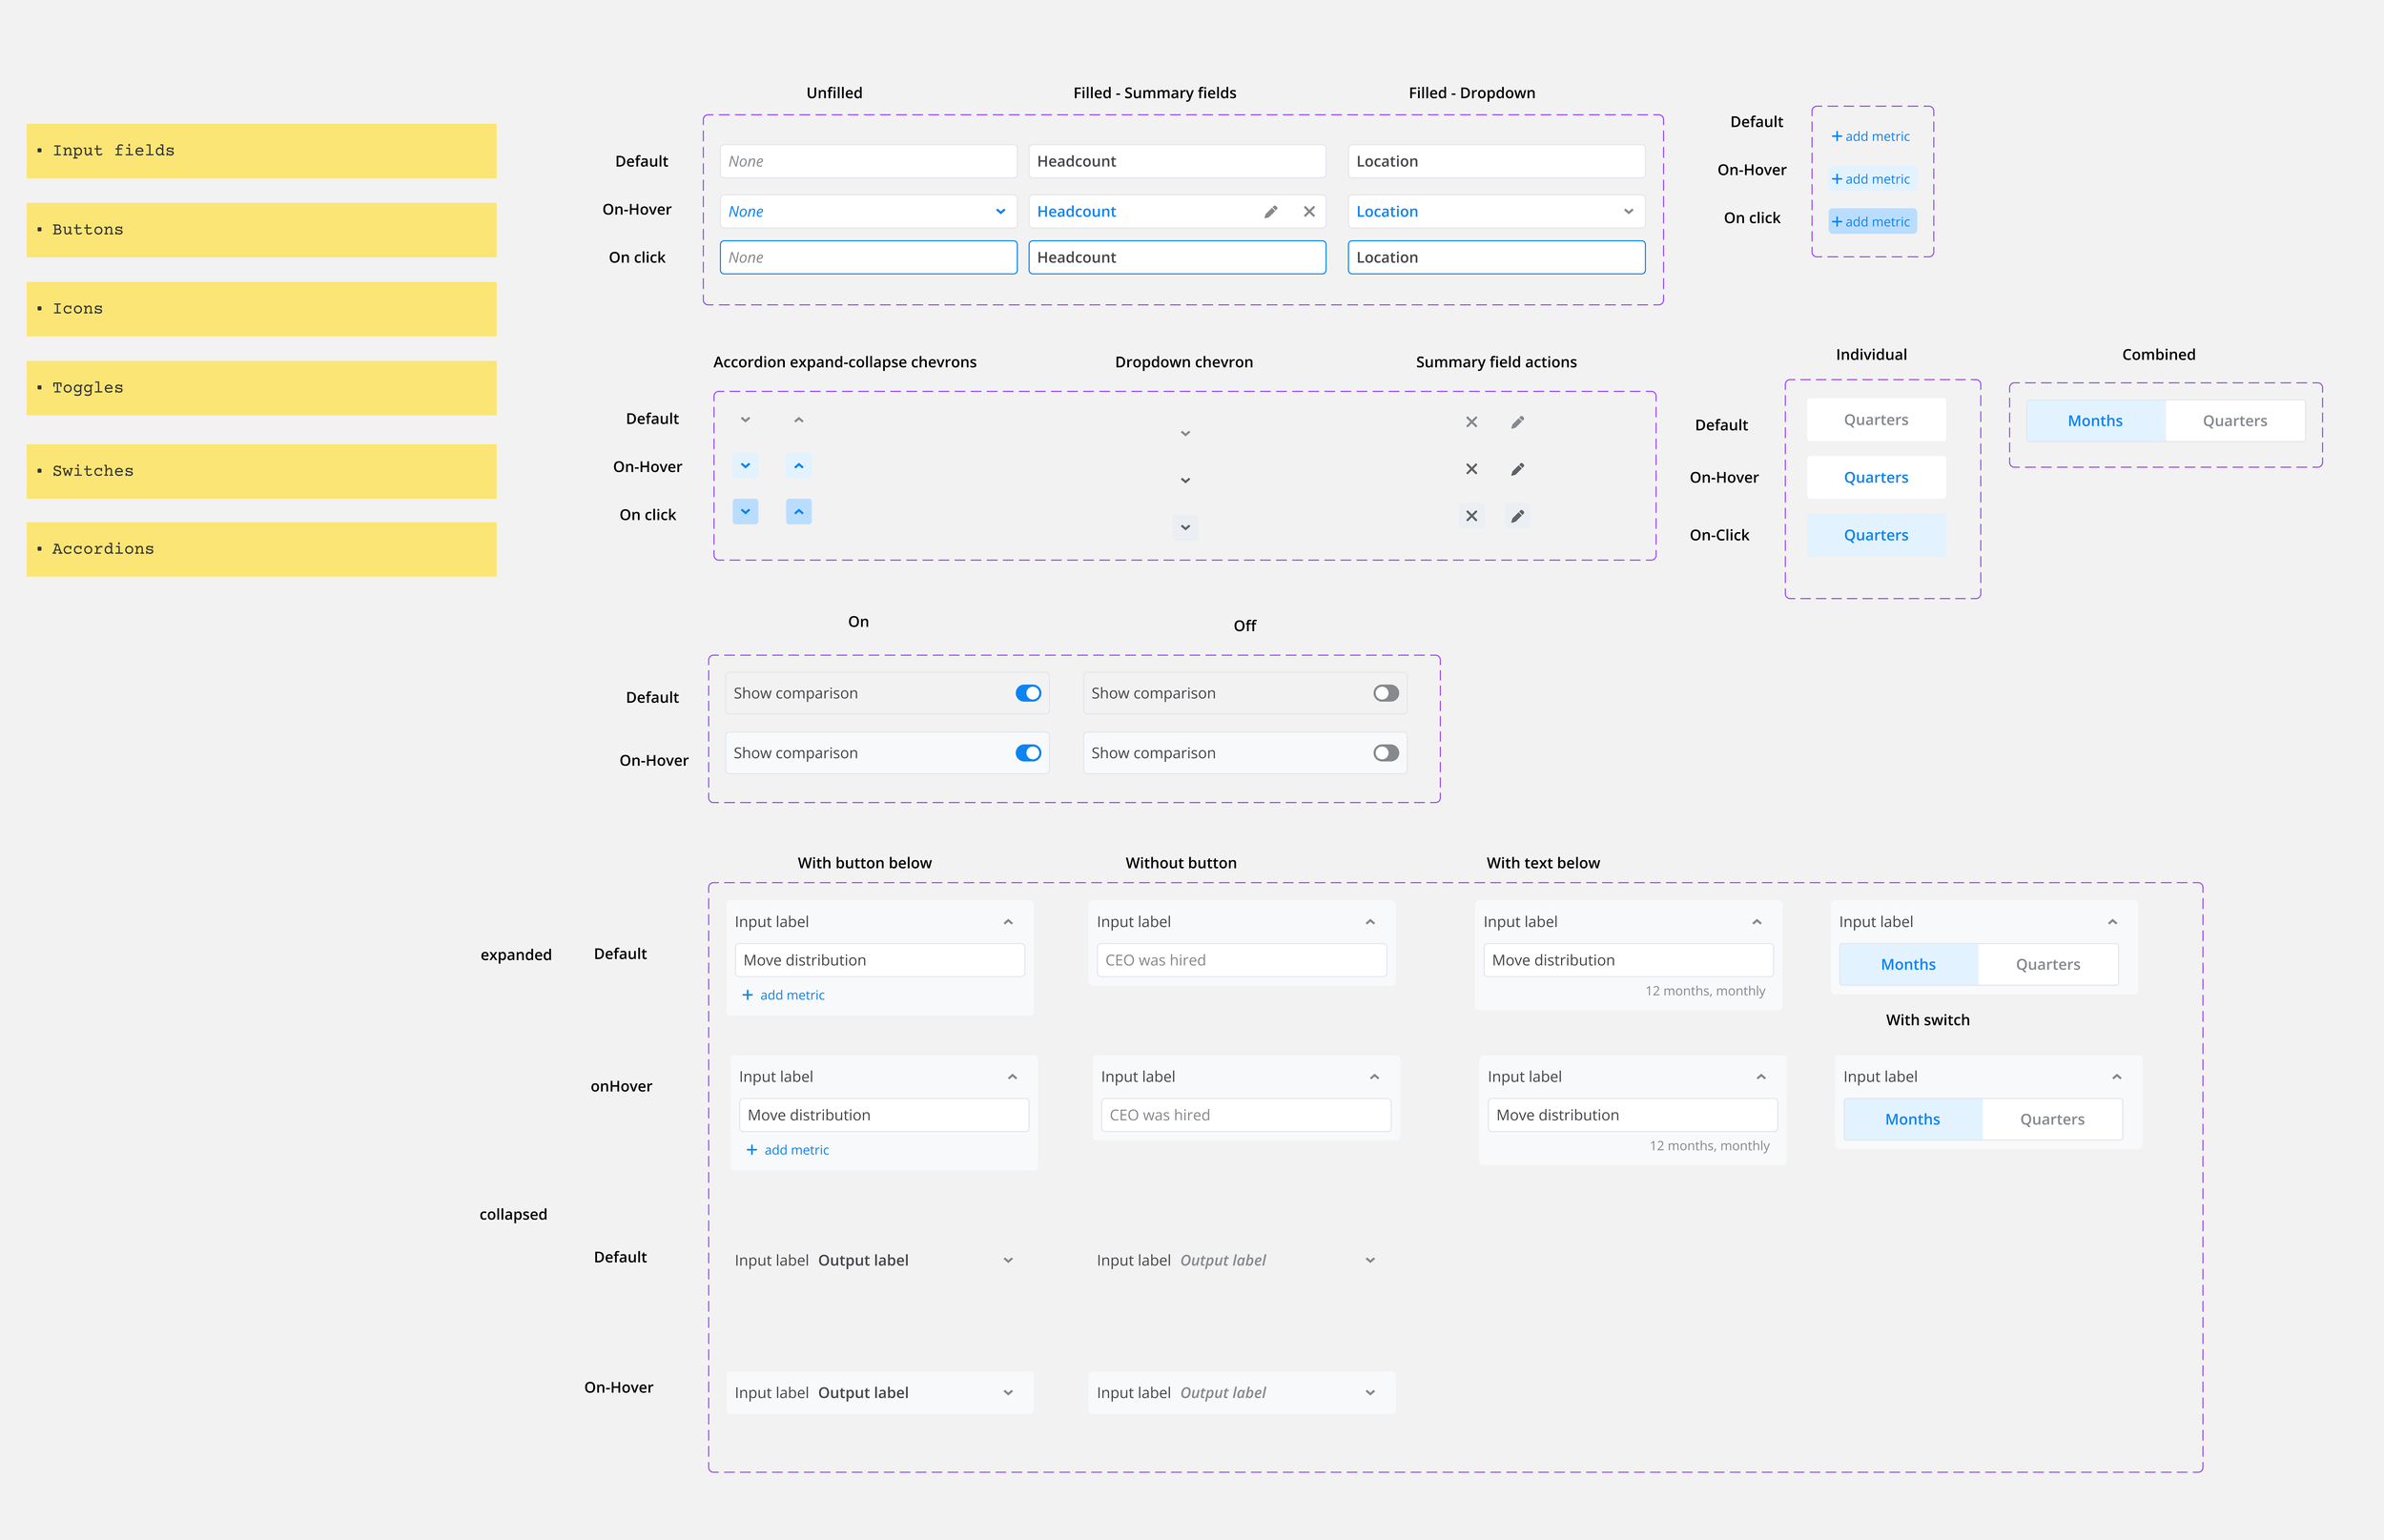Toggle the on-hover enabled Show comparison switch
This screenshot has width=2384, height=1540.
point(1028,753)
